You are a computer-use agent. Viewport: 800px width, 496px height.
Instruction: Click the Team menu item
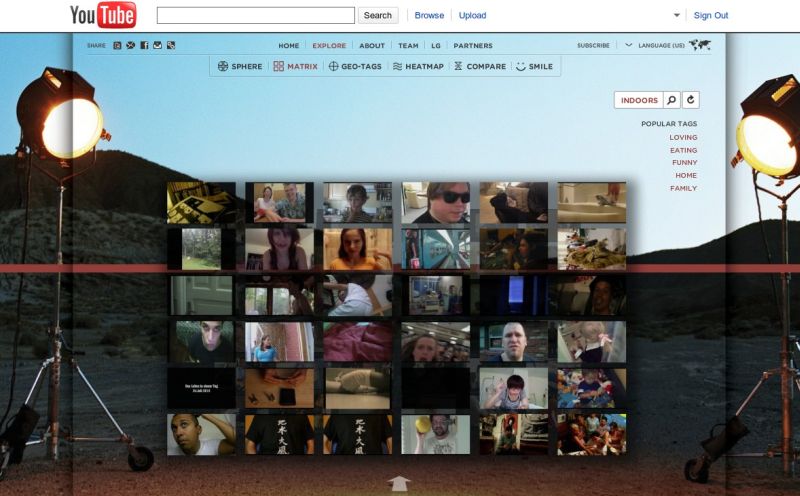click(x=408, y=46)
